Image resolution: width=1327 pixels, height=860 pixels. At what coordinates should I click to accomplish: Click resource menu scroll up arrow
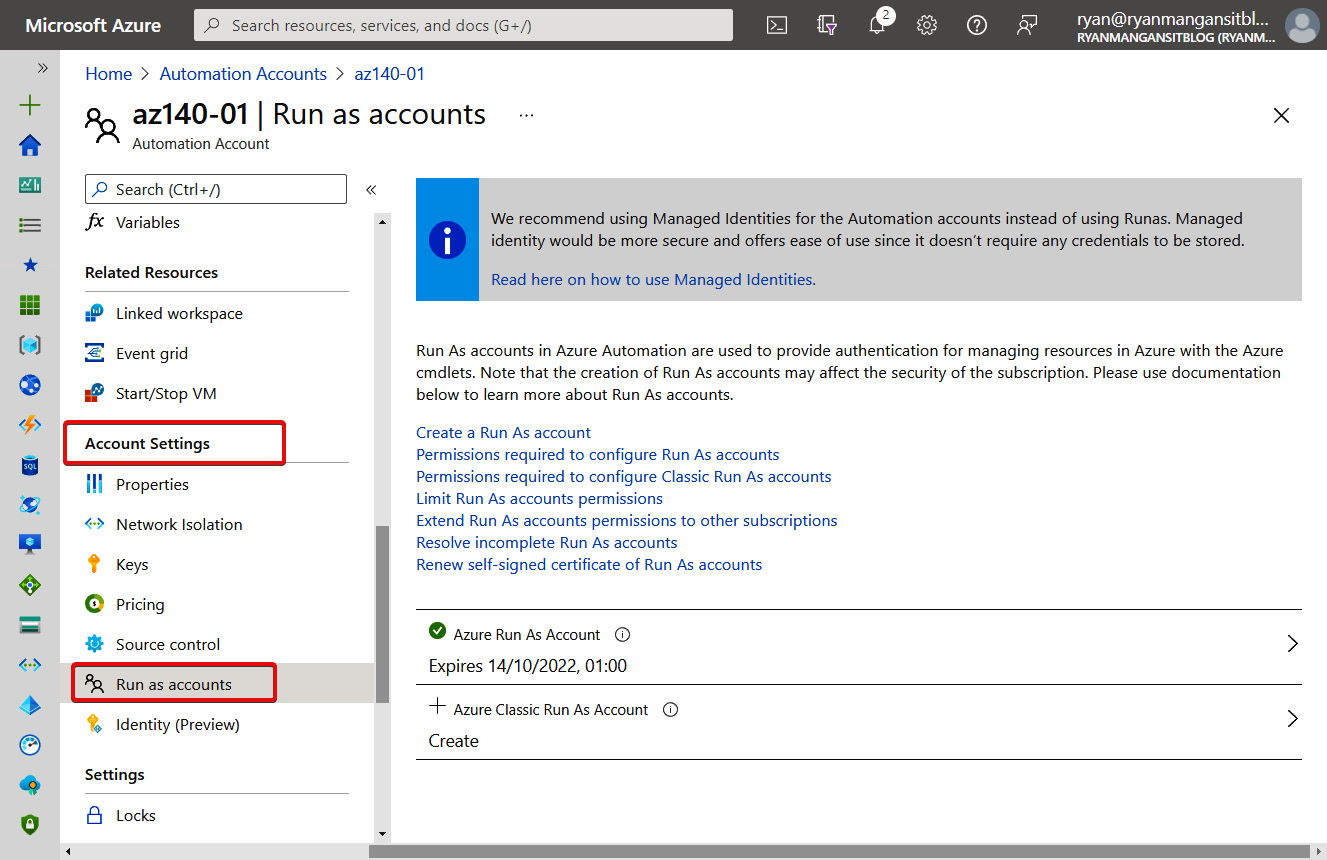[x=382, y=222]
